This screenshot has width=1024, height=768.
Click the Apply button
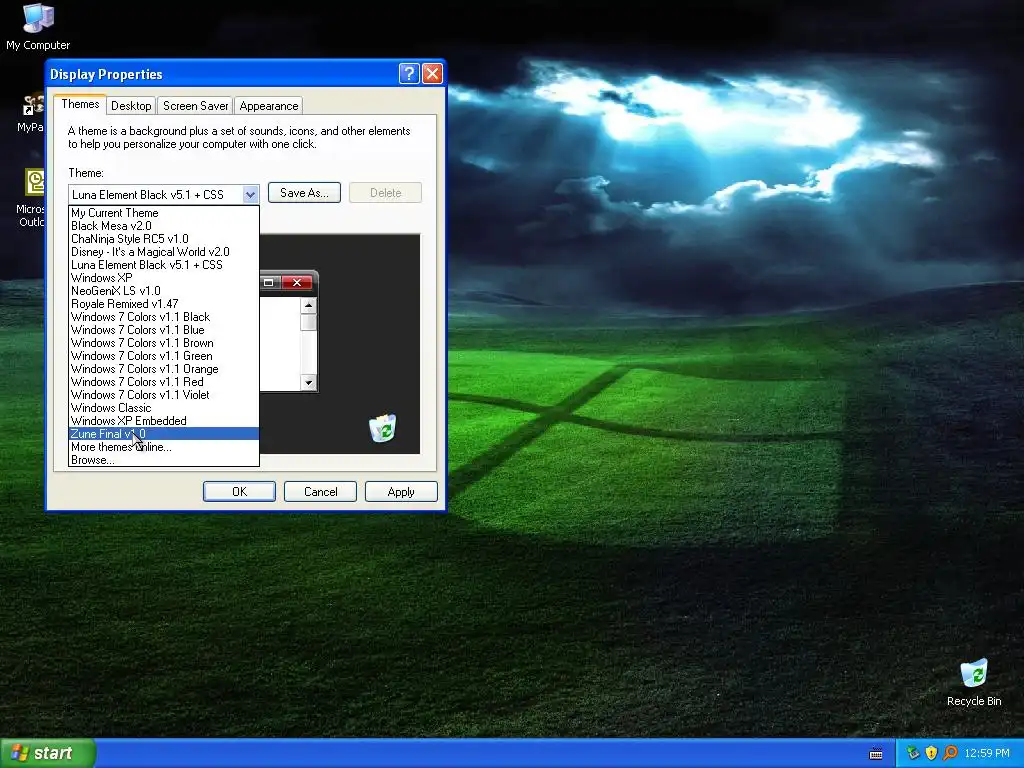401,492
